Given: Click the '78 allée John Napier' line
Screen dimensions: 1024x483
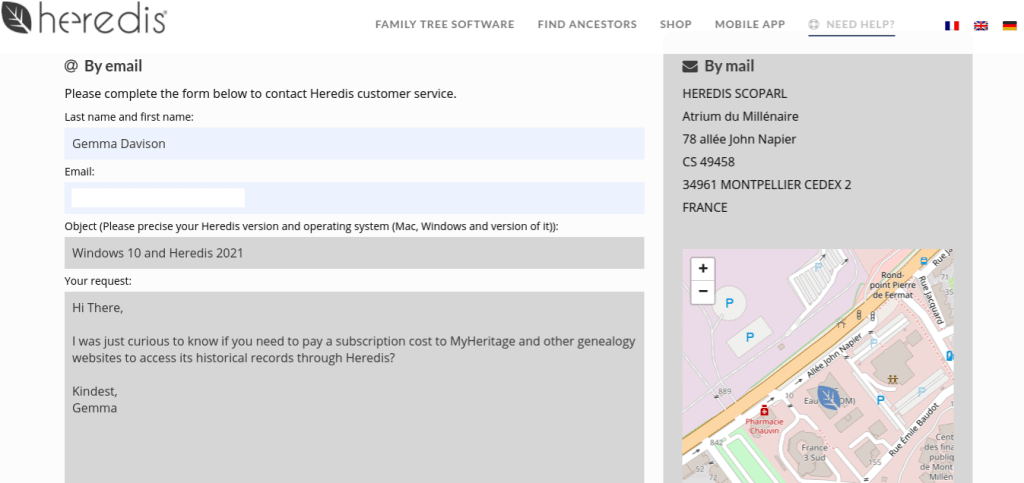Looking at the screenshot, I should click(739, 139).
